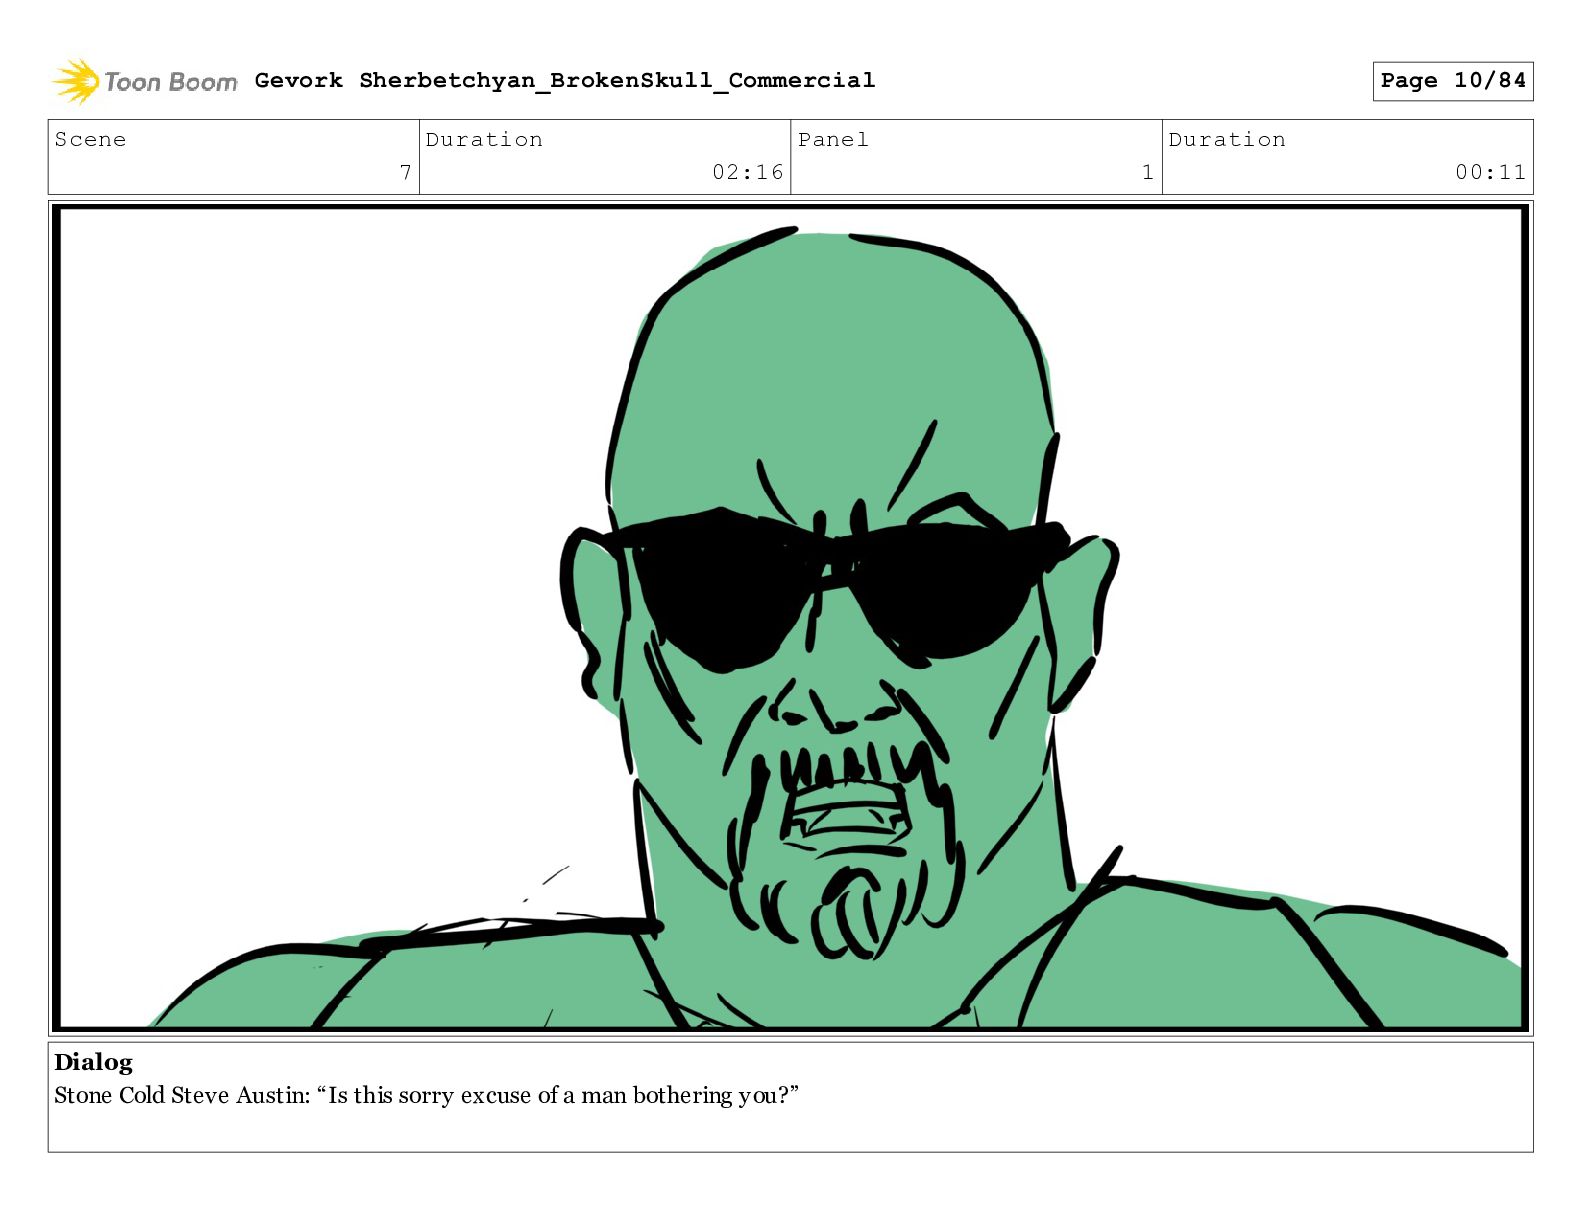Click the storyboard panel drawing thumbnail

[x=791, y=618]
